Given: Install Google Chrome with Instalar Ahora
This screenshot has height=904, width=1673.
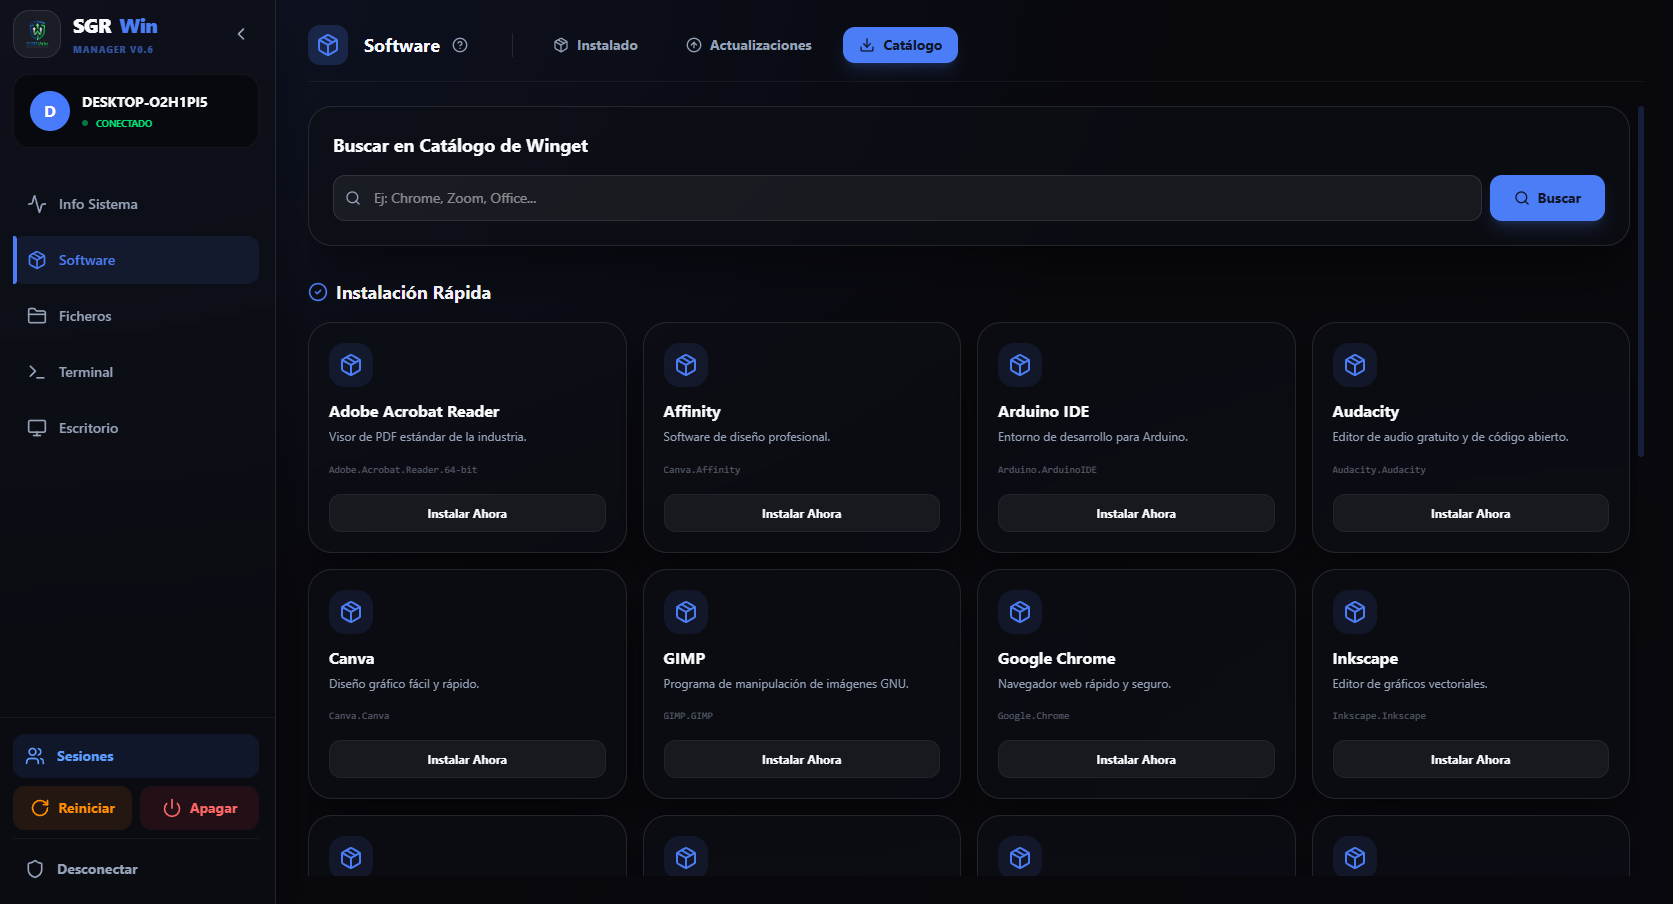Looking at the screenshot, I should pyautogui.click(x=1136, y=760).
